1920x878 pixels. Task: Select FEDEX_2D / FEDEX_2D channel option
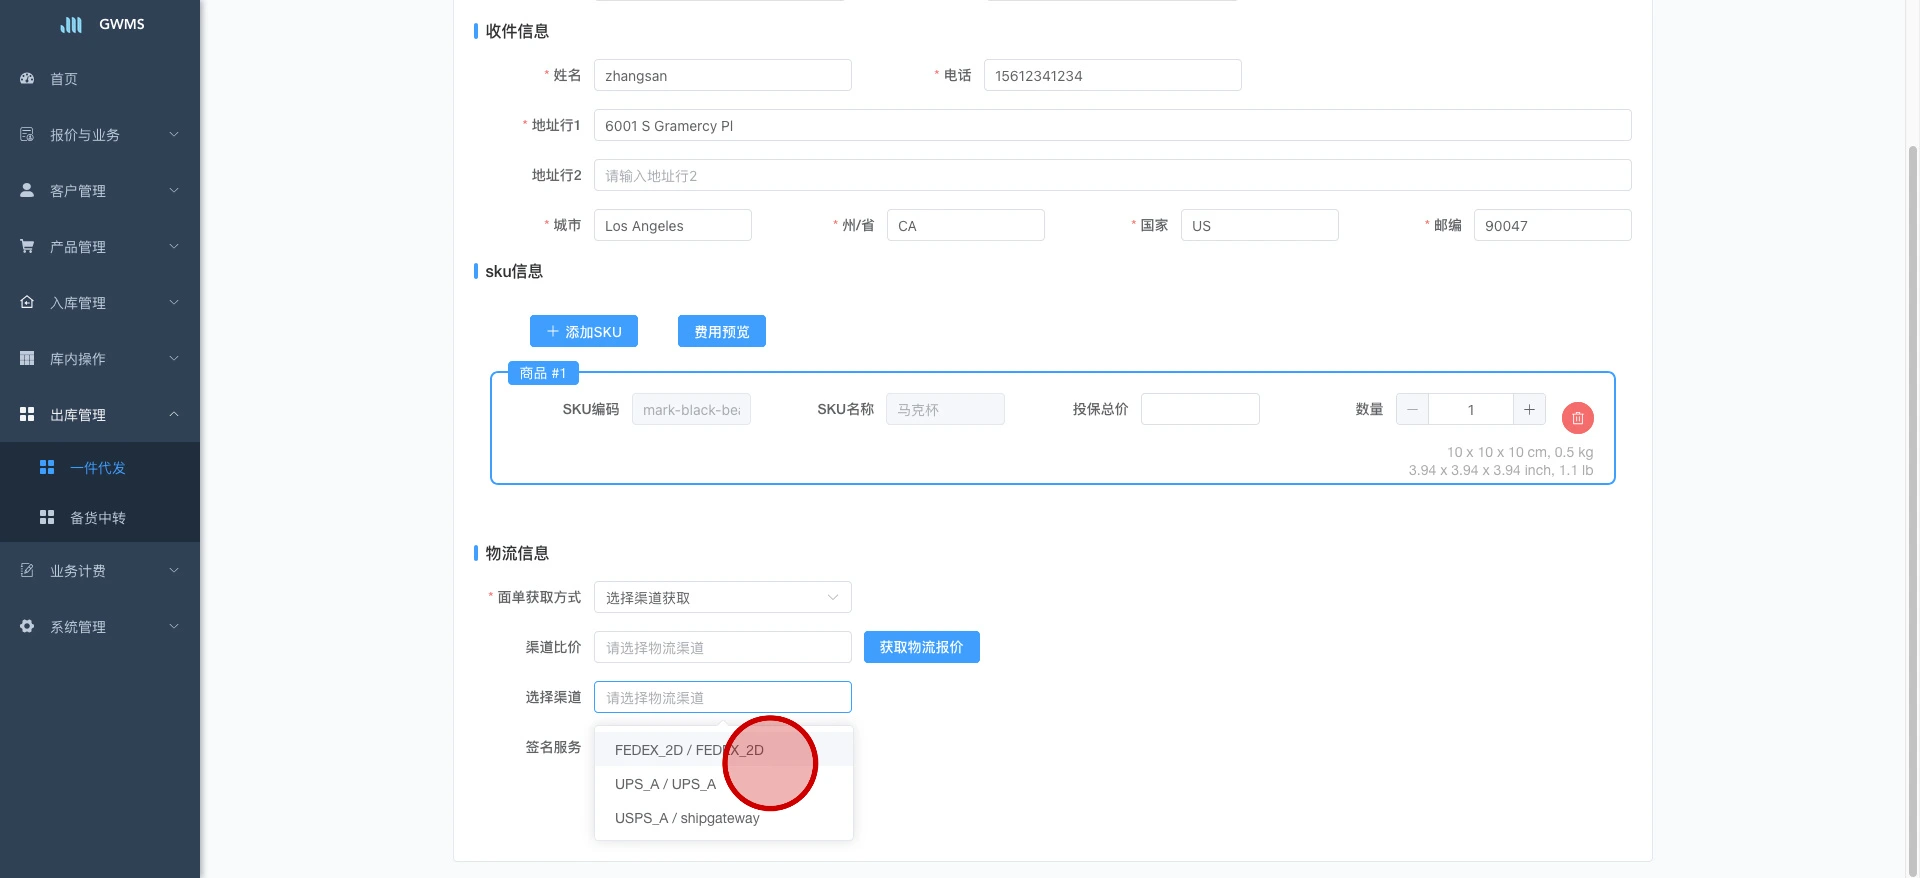coord(688,750)
